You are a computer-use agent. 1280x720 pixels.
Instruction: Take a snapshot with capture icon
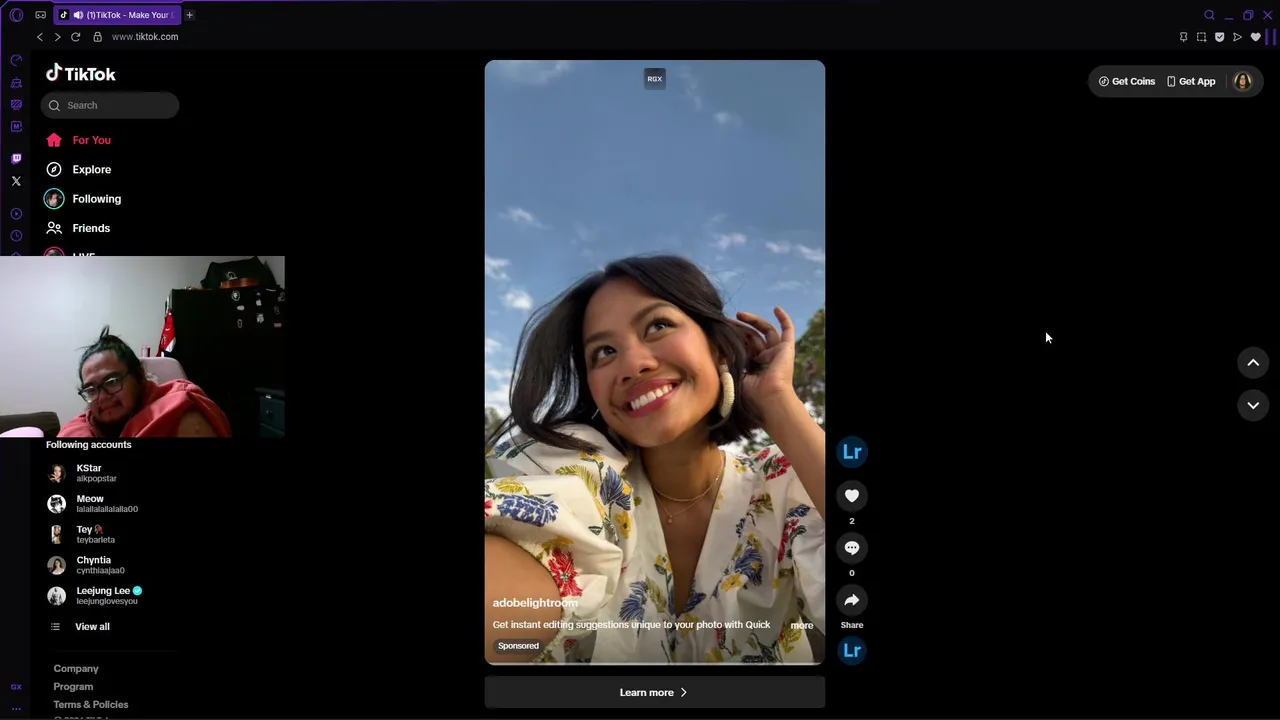click(x=1201, y=37)
